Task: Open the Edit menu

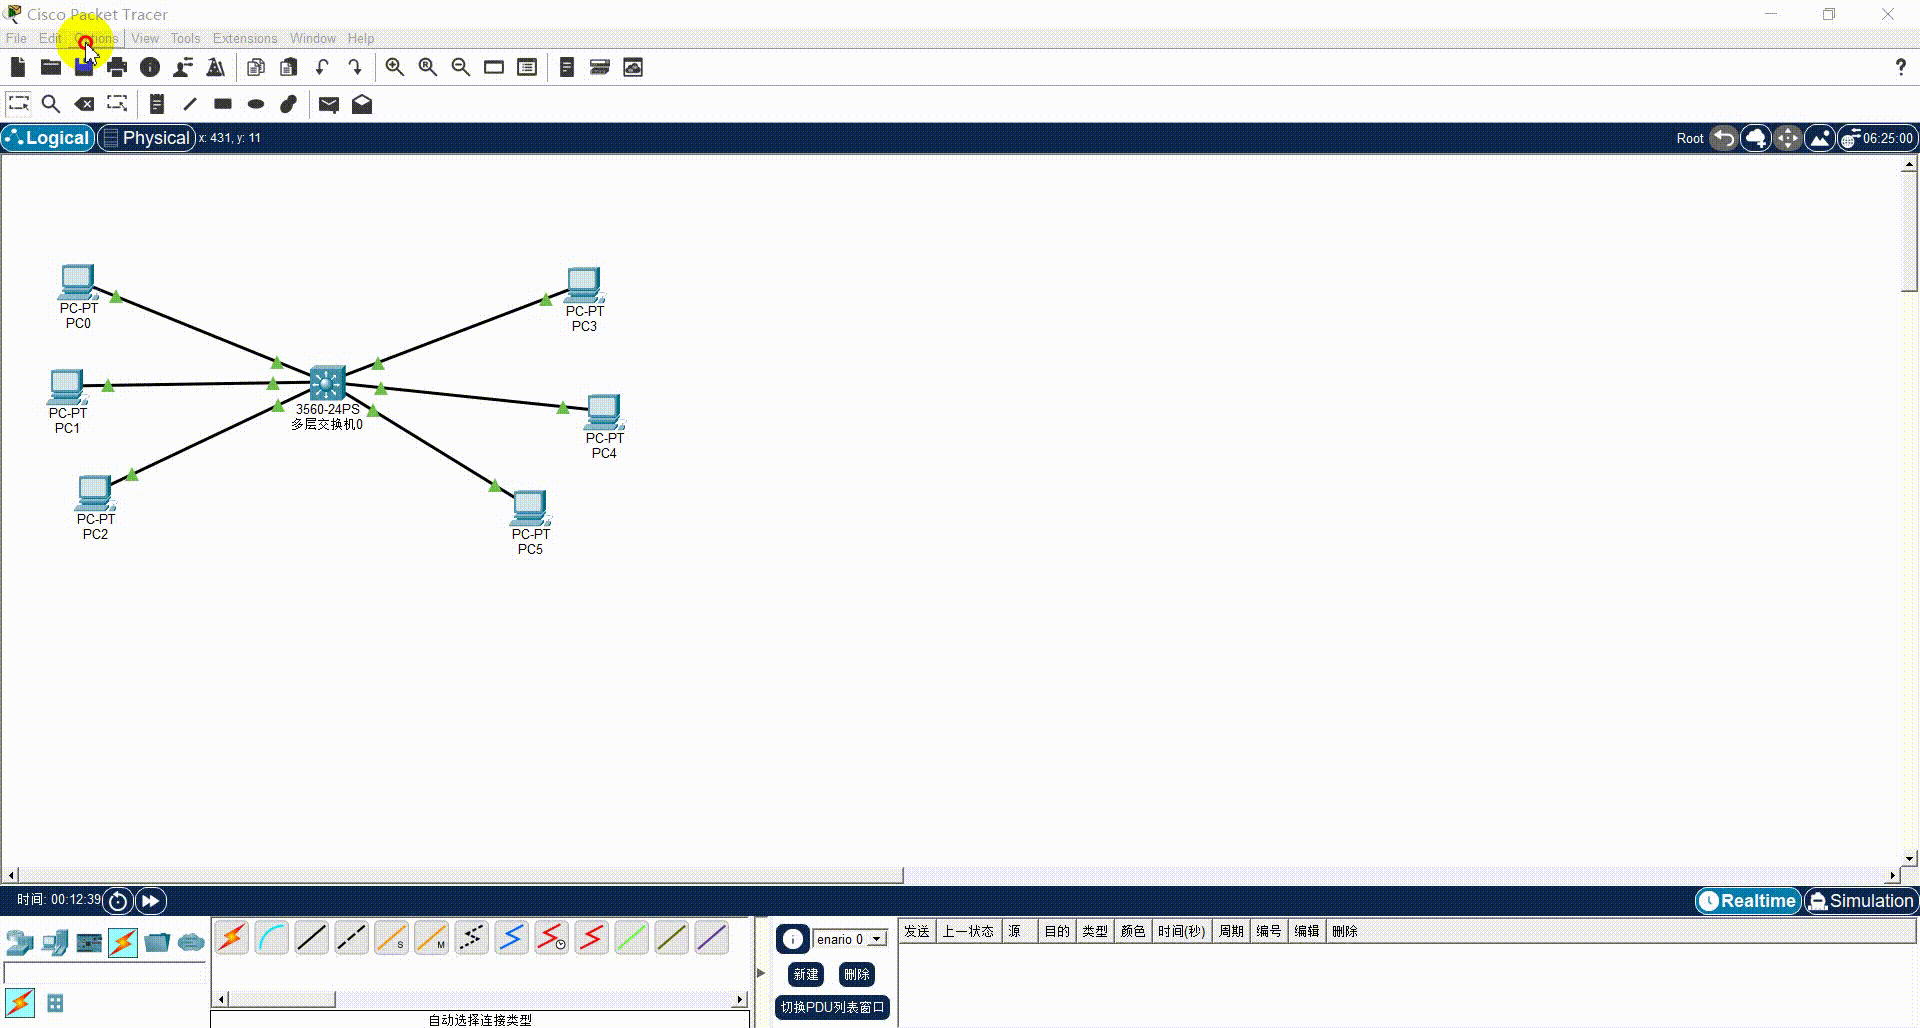Action: tap(50, 38)
